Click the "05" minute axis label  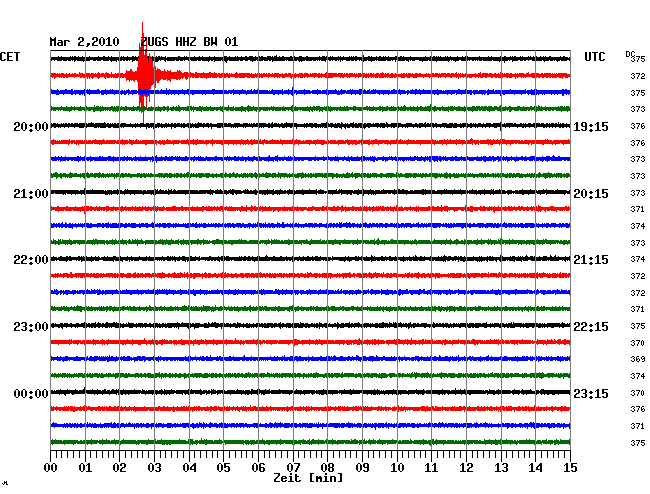(223, 467)
